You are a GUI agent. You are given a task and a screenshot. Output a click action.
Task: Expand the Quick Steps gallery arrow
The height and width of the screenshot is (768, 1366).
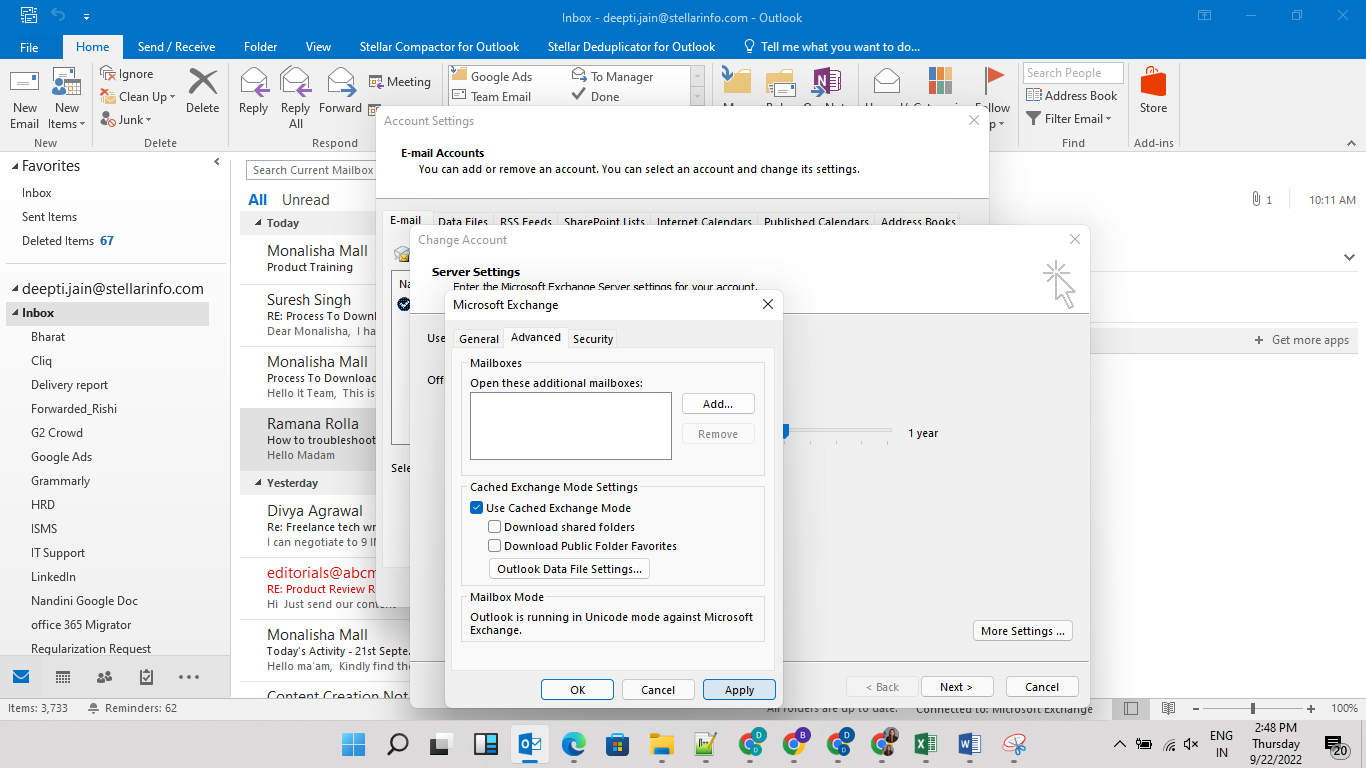[x=697, y=97]
